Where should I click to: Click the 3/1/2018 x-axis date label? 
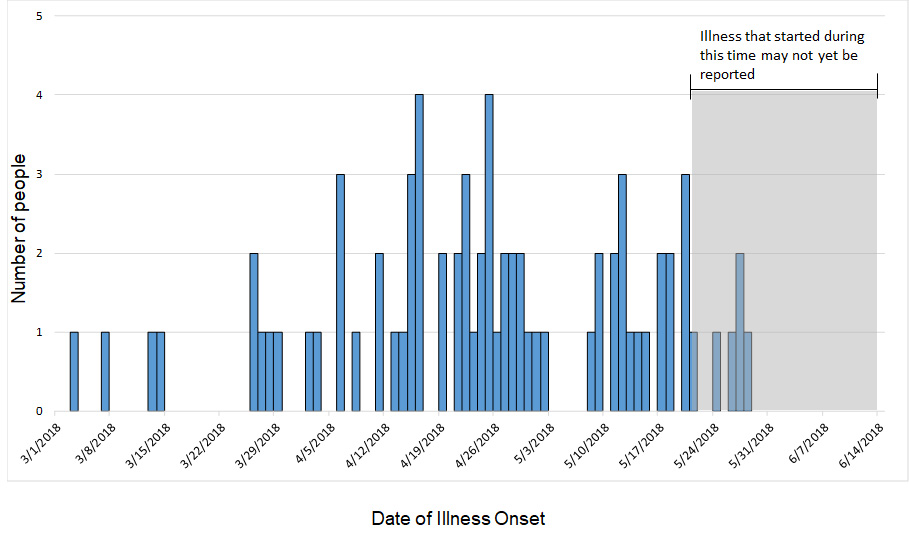click(x=40, y=444)
